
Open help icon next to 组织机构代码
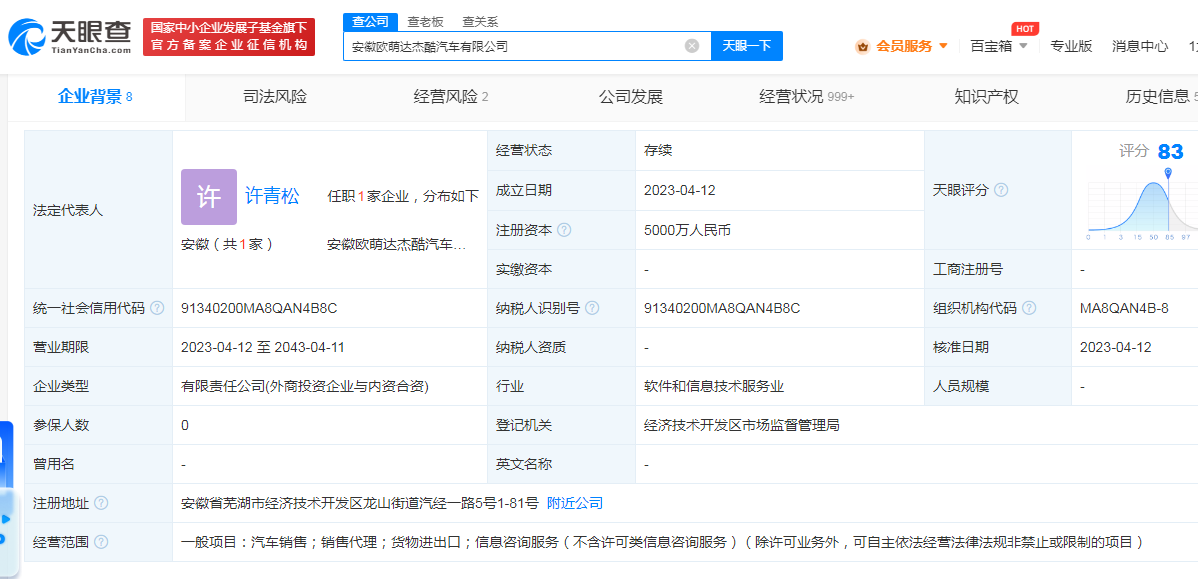(1029, 308)
